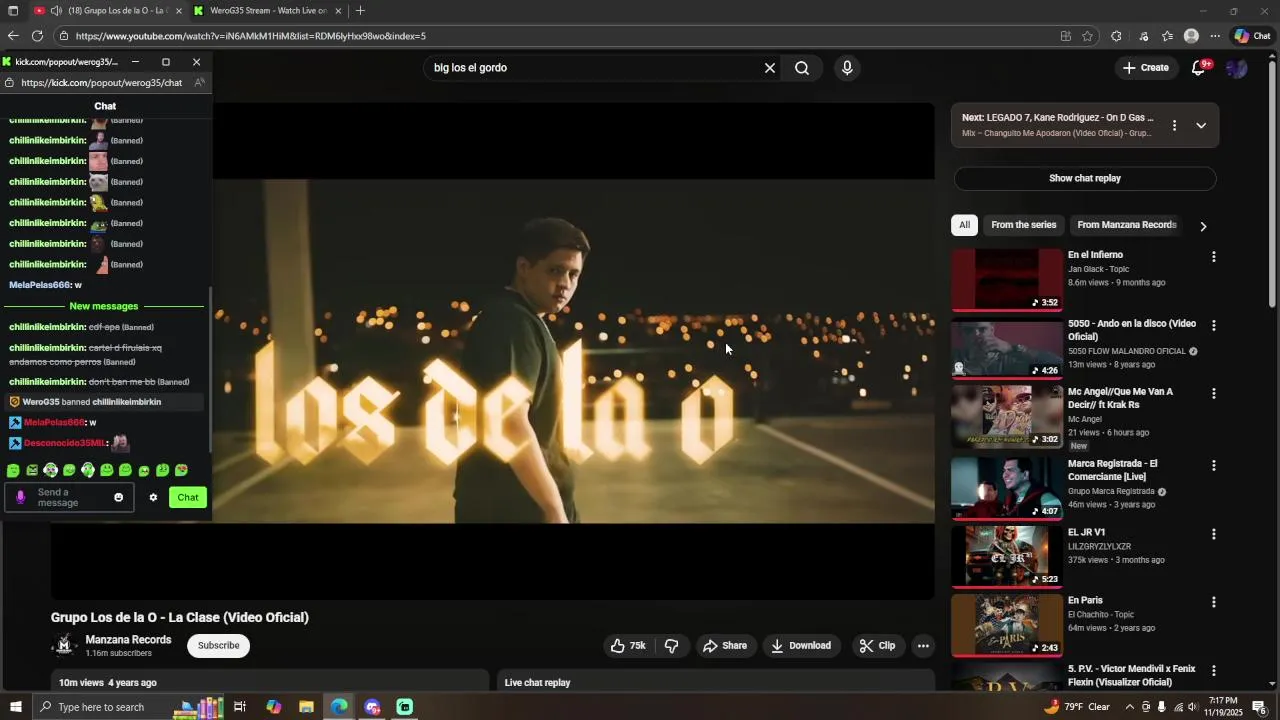The image size is (1280, 720).
Task: Expand the Mix playlist panel chevron
Action: click(x=1201, y=126)
